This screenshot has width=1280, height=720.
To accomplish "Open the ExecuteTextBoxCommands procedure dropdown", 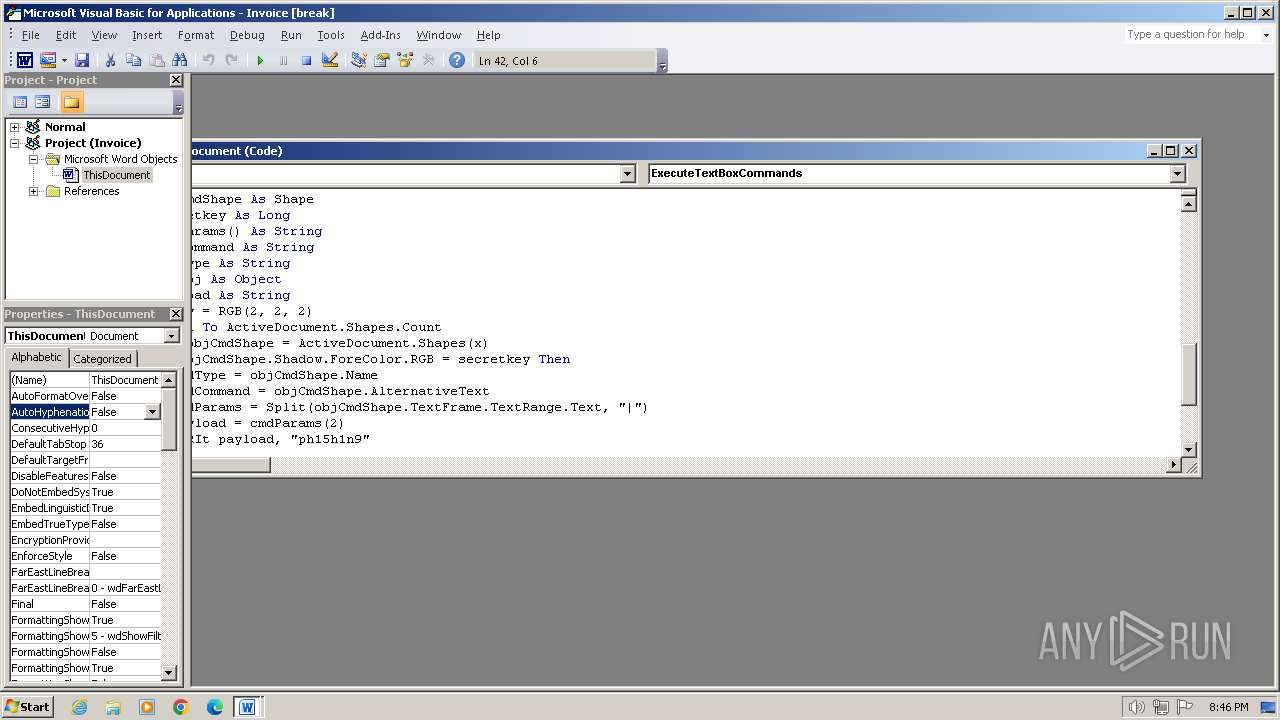I will click(x=1177, y=174).
